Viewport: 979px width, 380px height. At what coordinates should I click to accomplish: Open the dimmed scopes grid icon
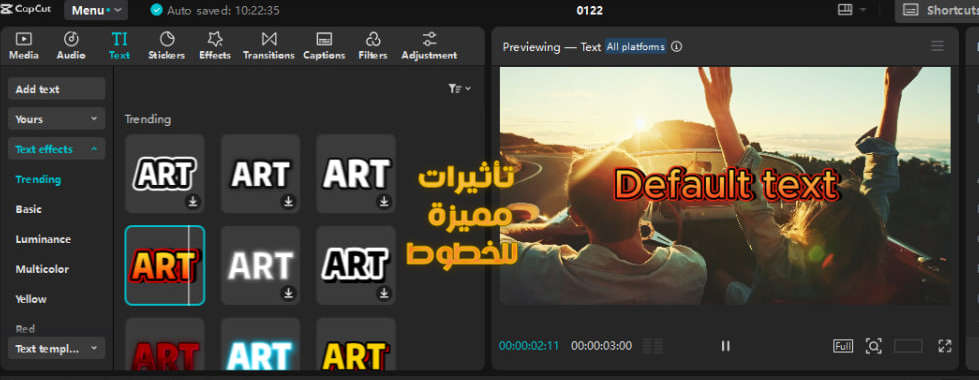[652, 346]
